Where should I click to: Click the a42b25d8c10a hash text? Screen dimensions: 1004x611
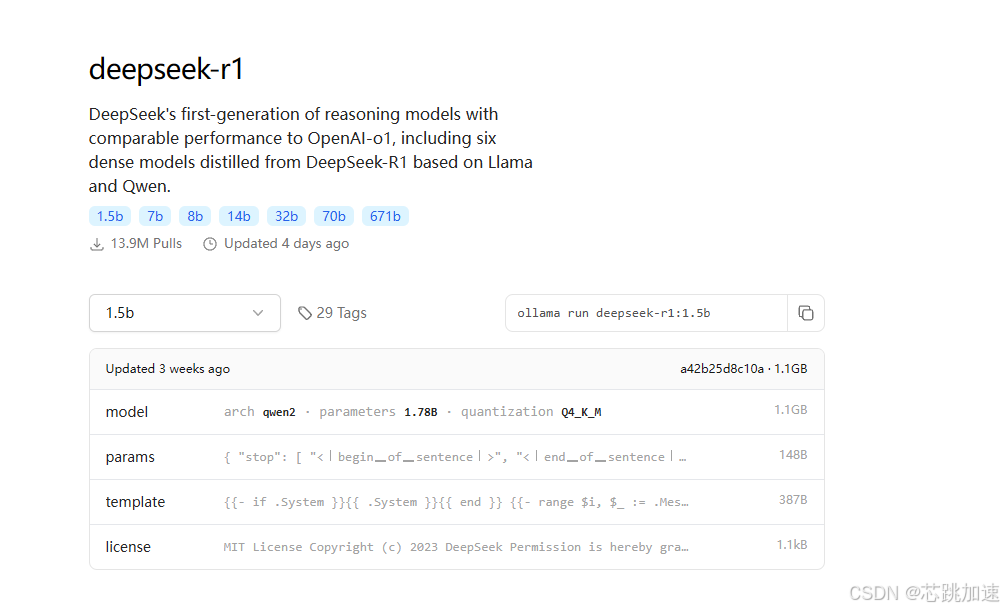click(722, 369)
